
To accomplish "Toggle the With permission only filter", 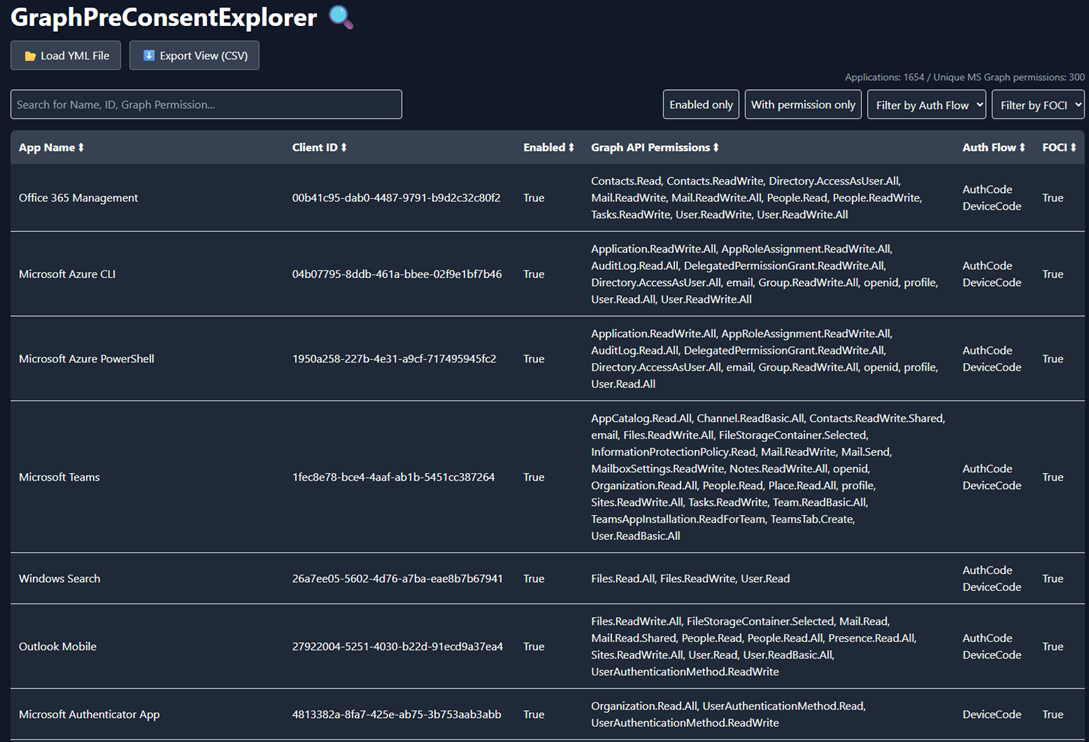I will coord(803,104).
